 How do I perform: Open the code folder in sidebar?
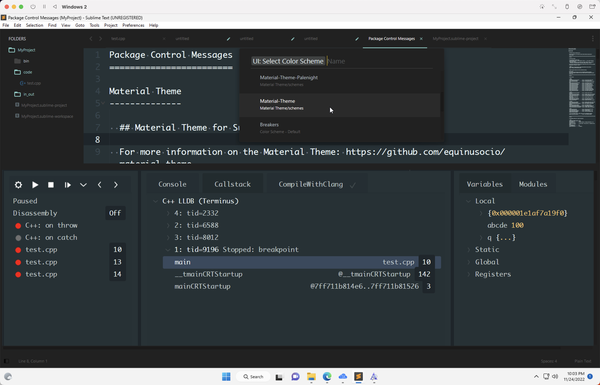[28, 72]
